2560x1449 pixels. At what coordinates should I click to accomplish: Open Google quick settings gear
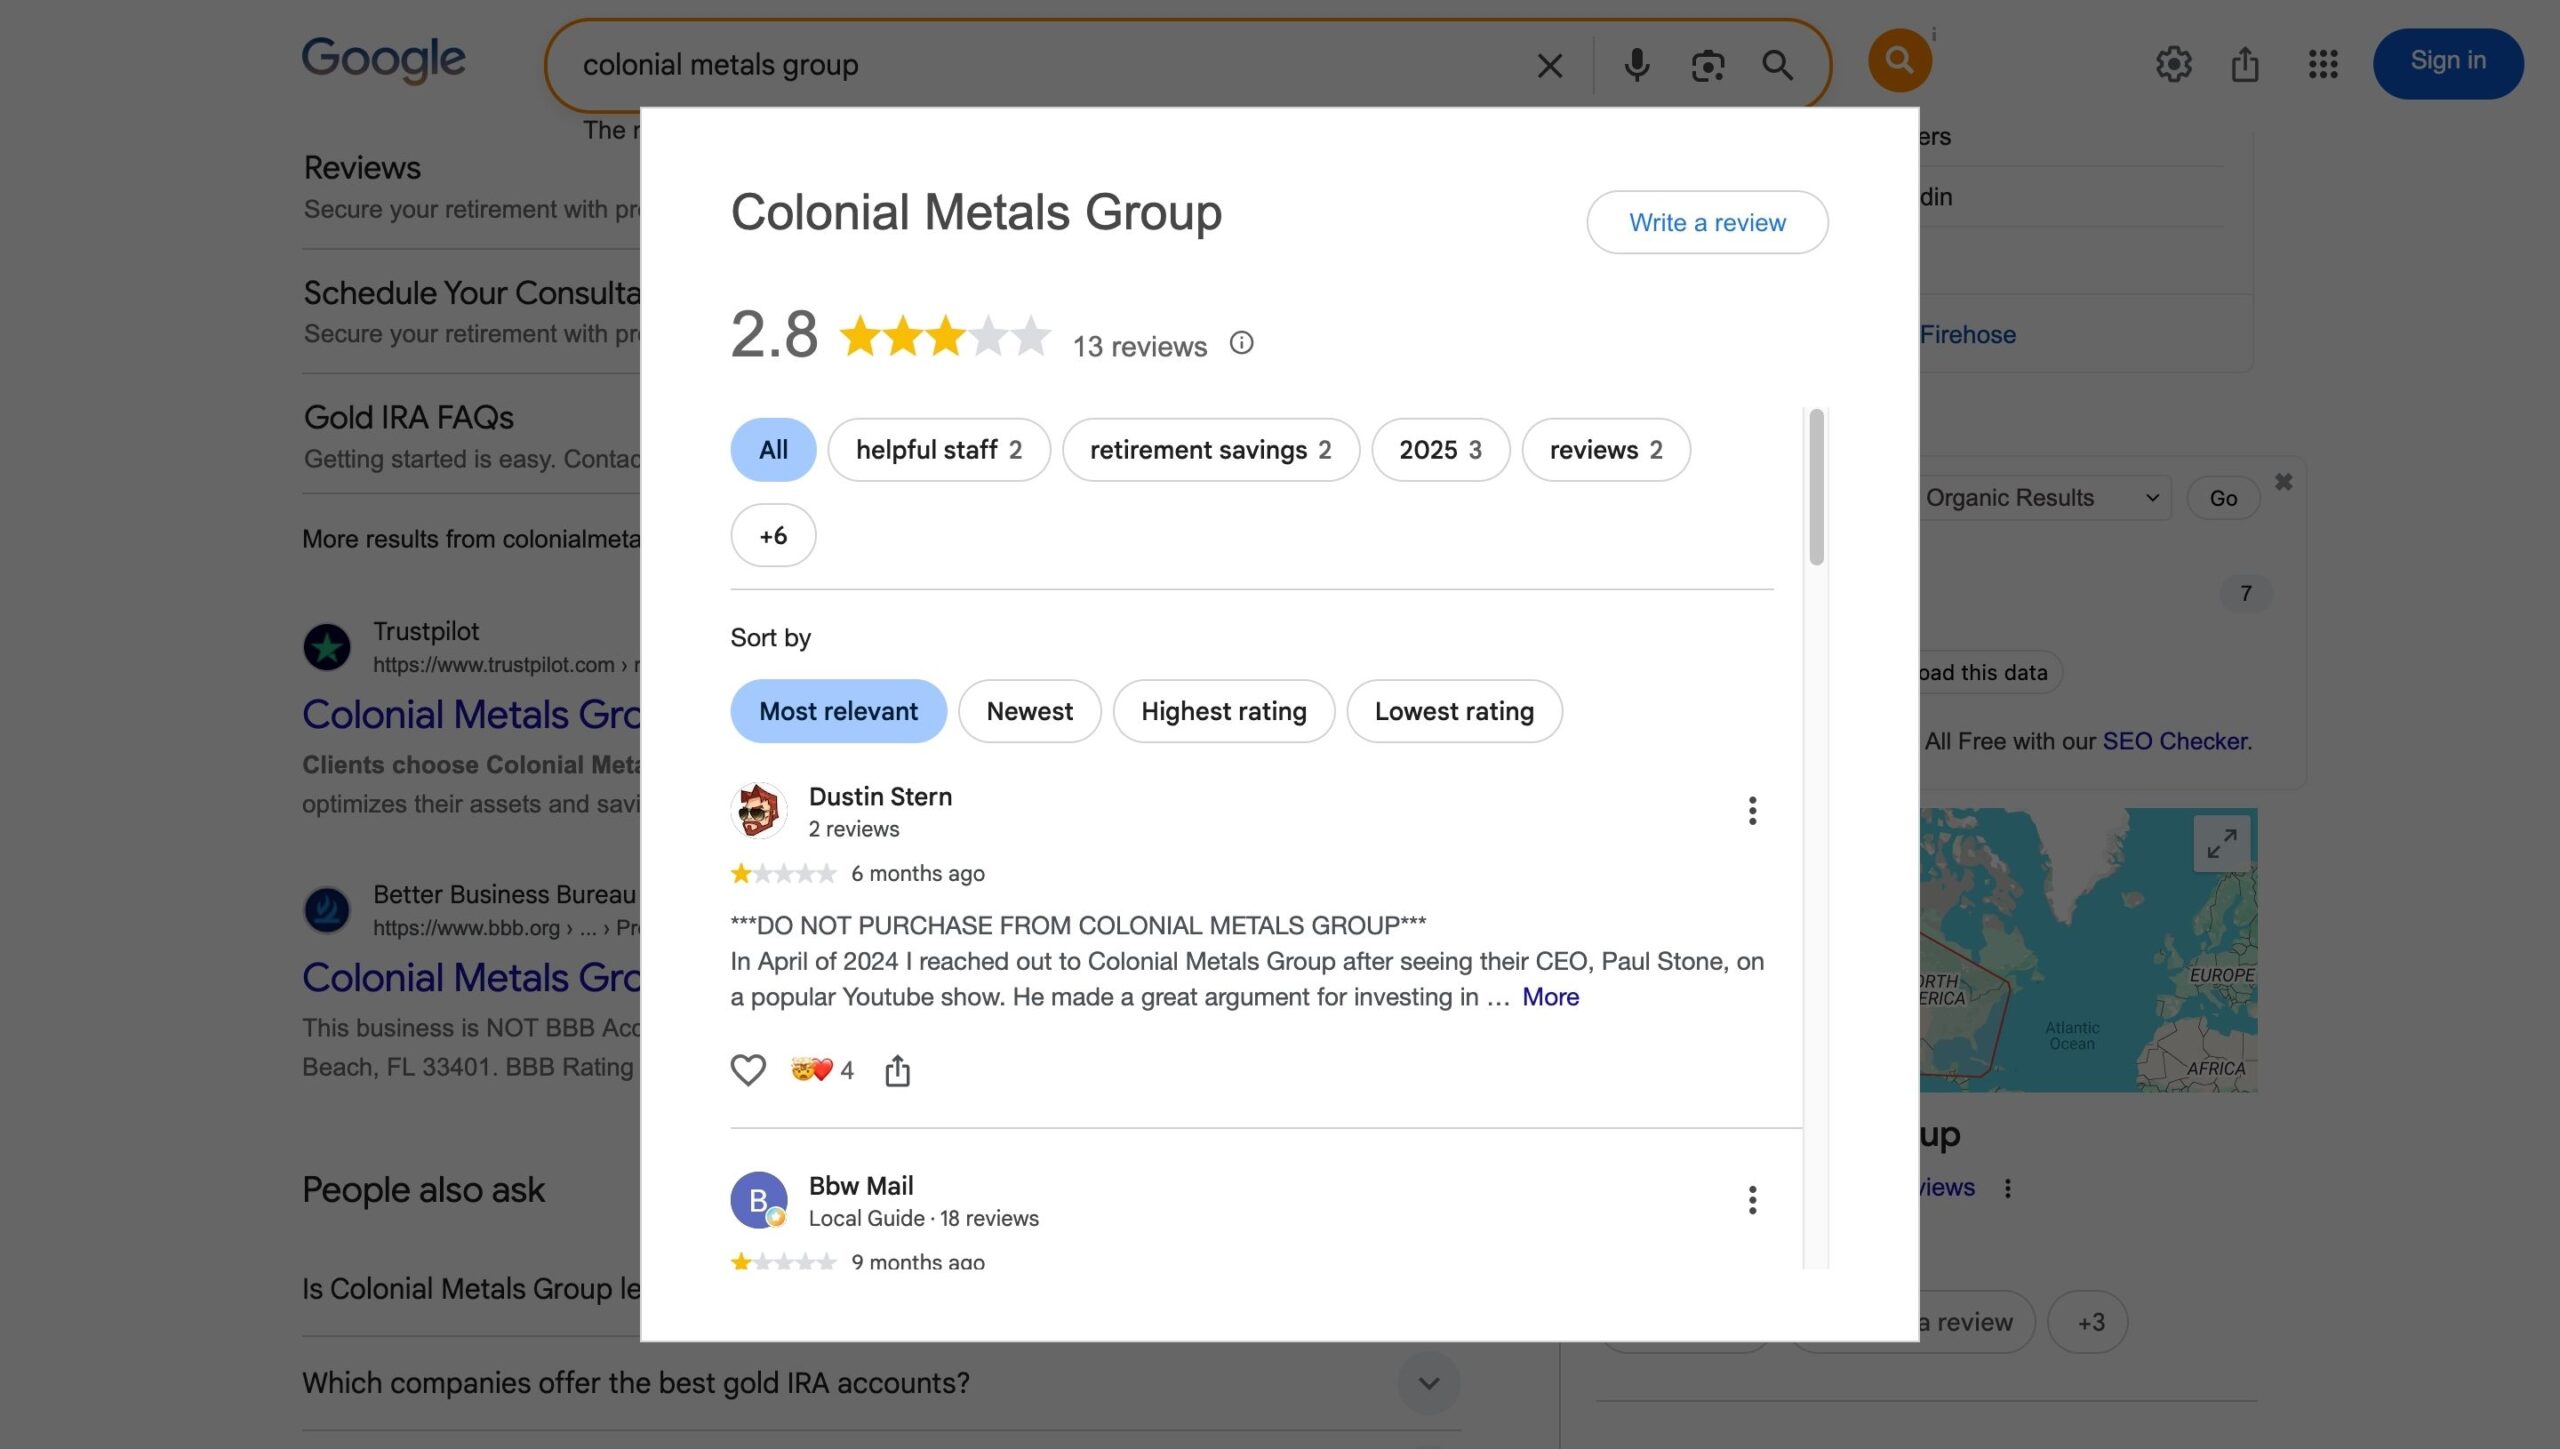point(2173,64)
